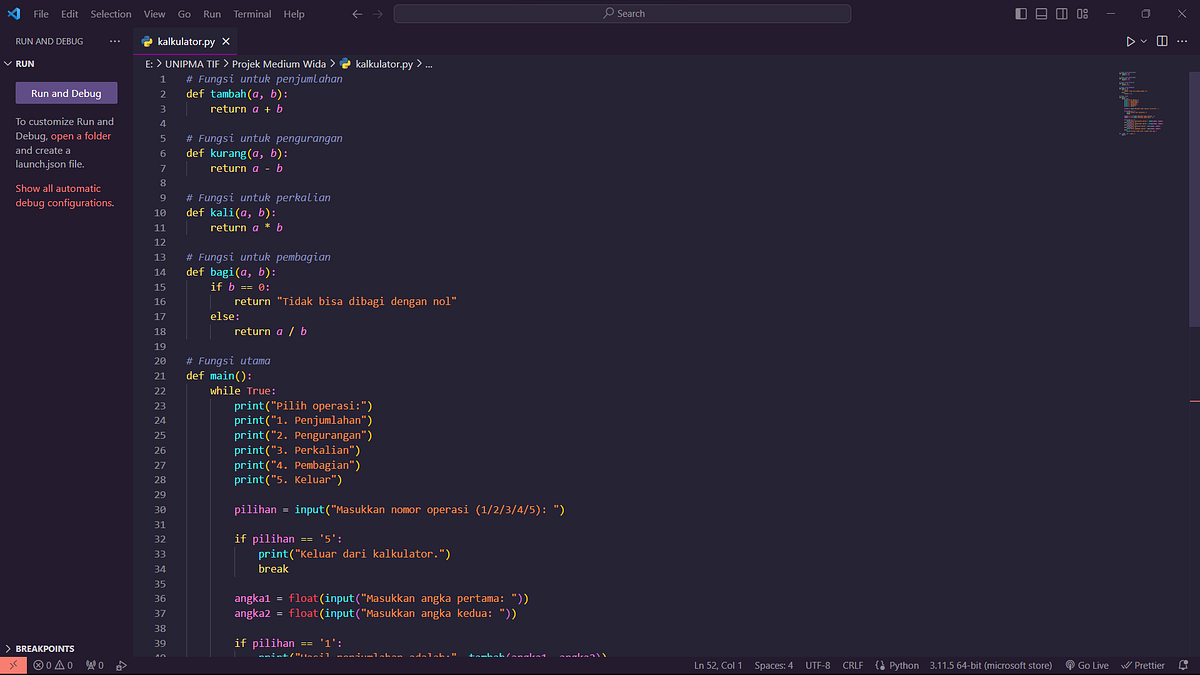The image size is (1200, 675).
Task: Toggle the Primary Side Bar icon
Action: pyautogui.click(x=1020, y=13)
